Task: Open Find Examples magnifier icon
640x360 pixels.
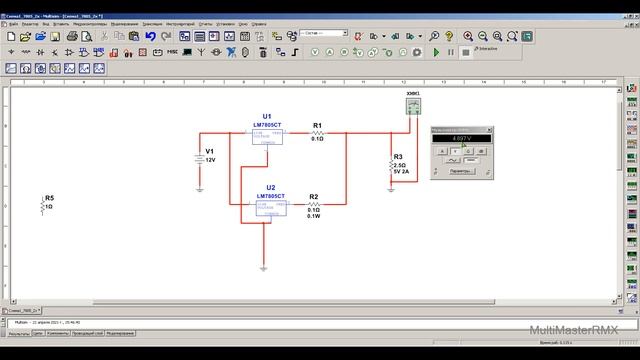Action: coord(434,36)
